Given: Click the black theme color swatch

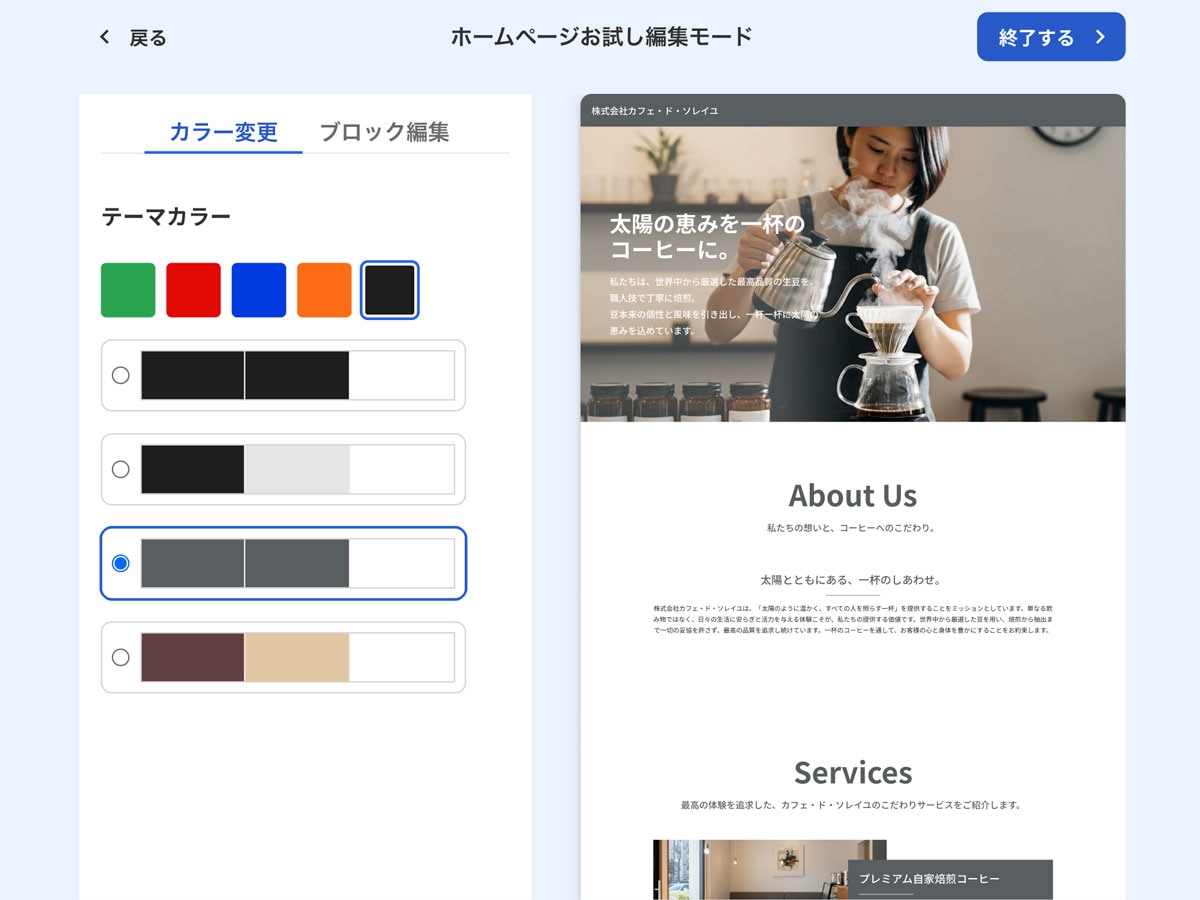Looking at the screenshot, I should (389, 290).
